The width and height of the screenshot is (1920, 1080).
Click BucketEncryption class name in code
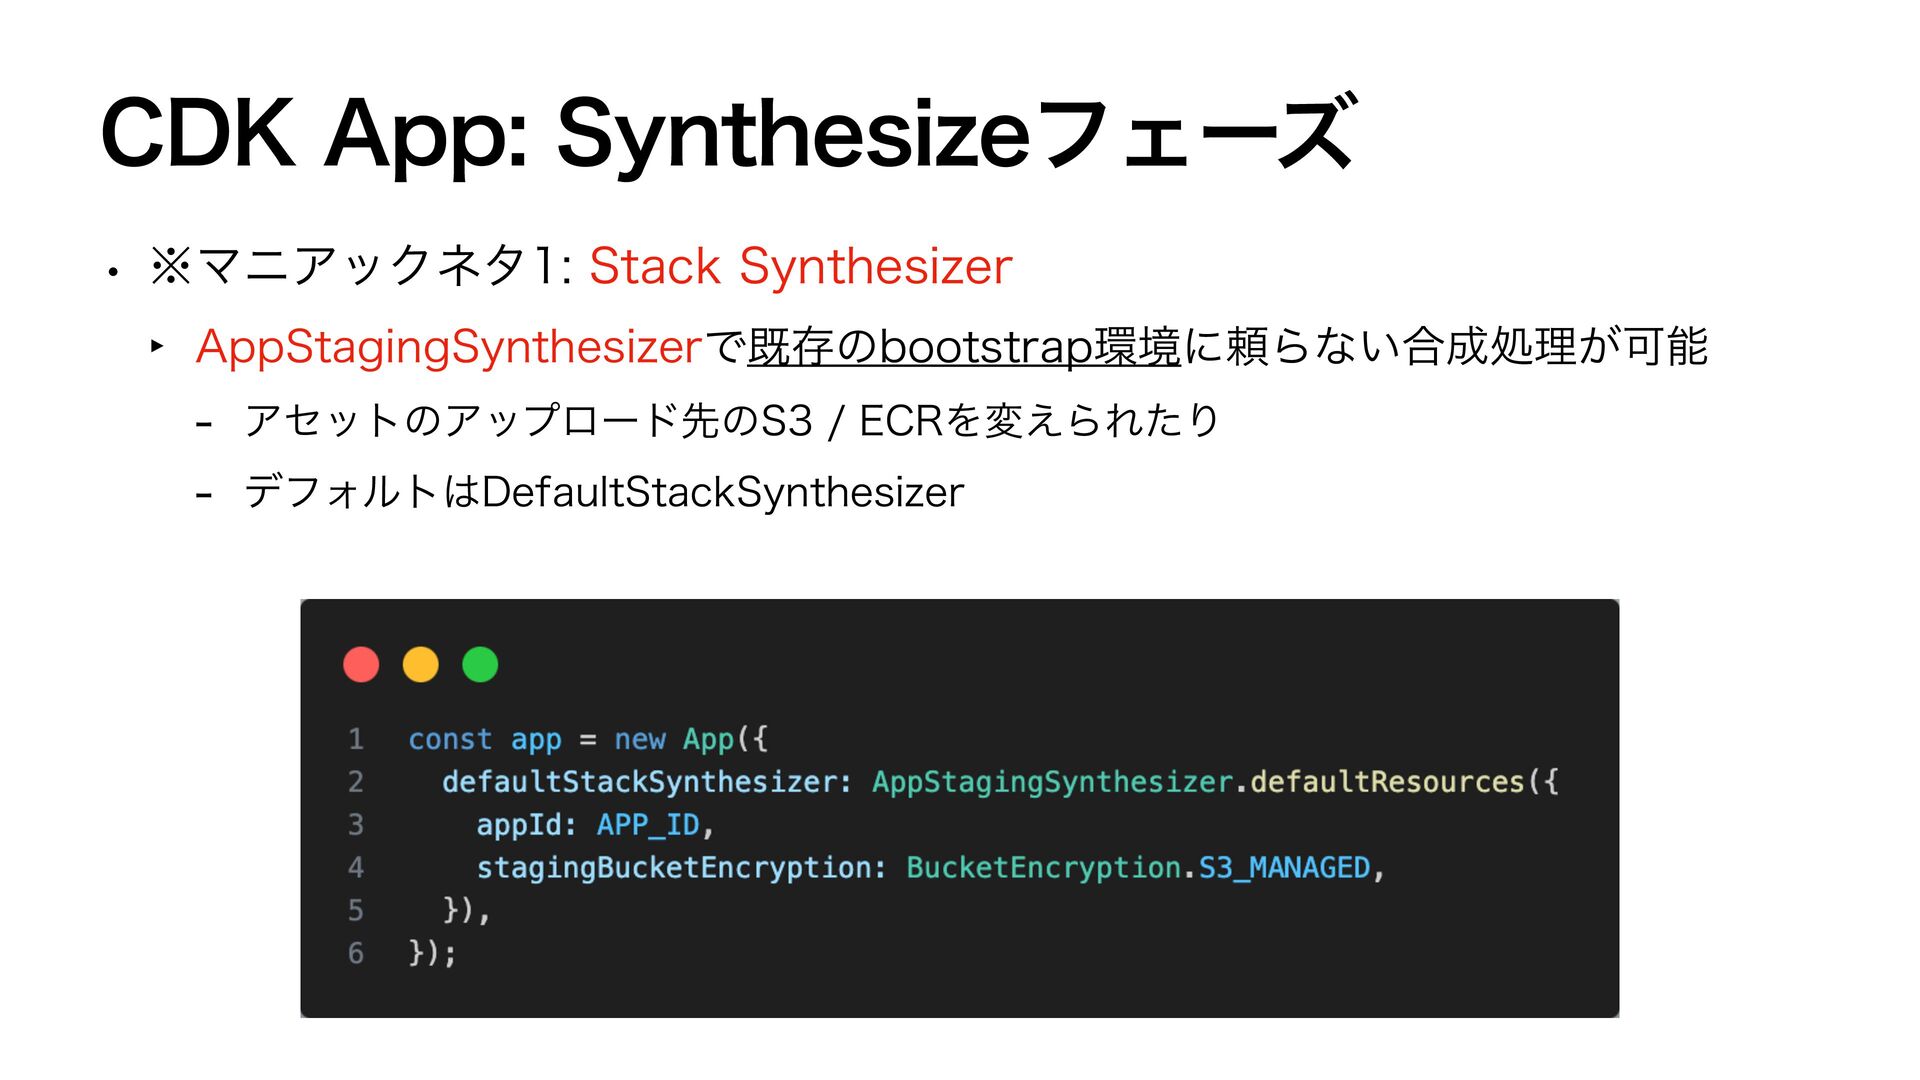[x=1044, y=868]
